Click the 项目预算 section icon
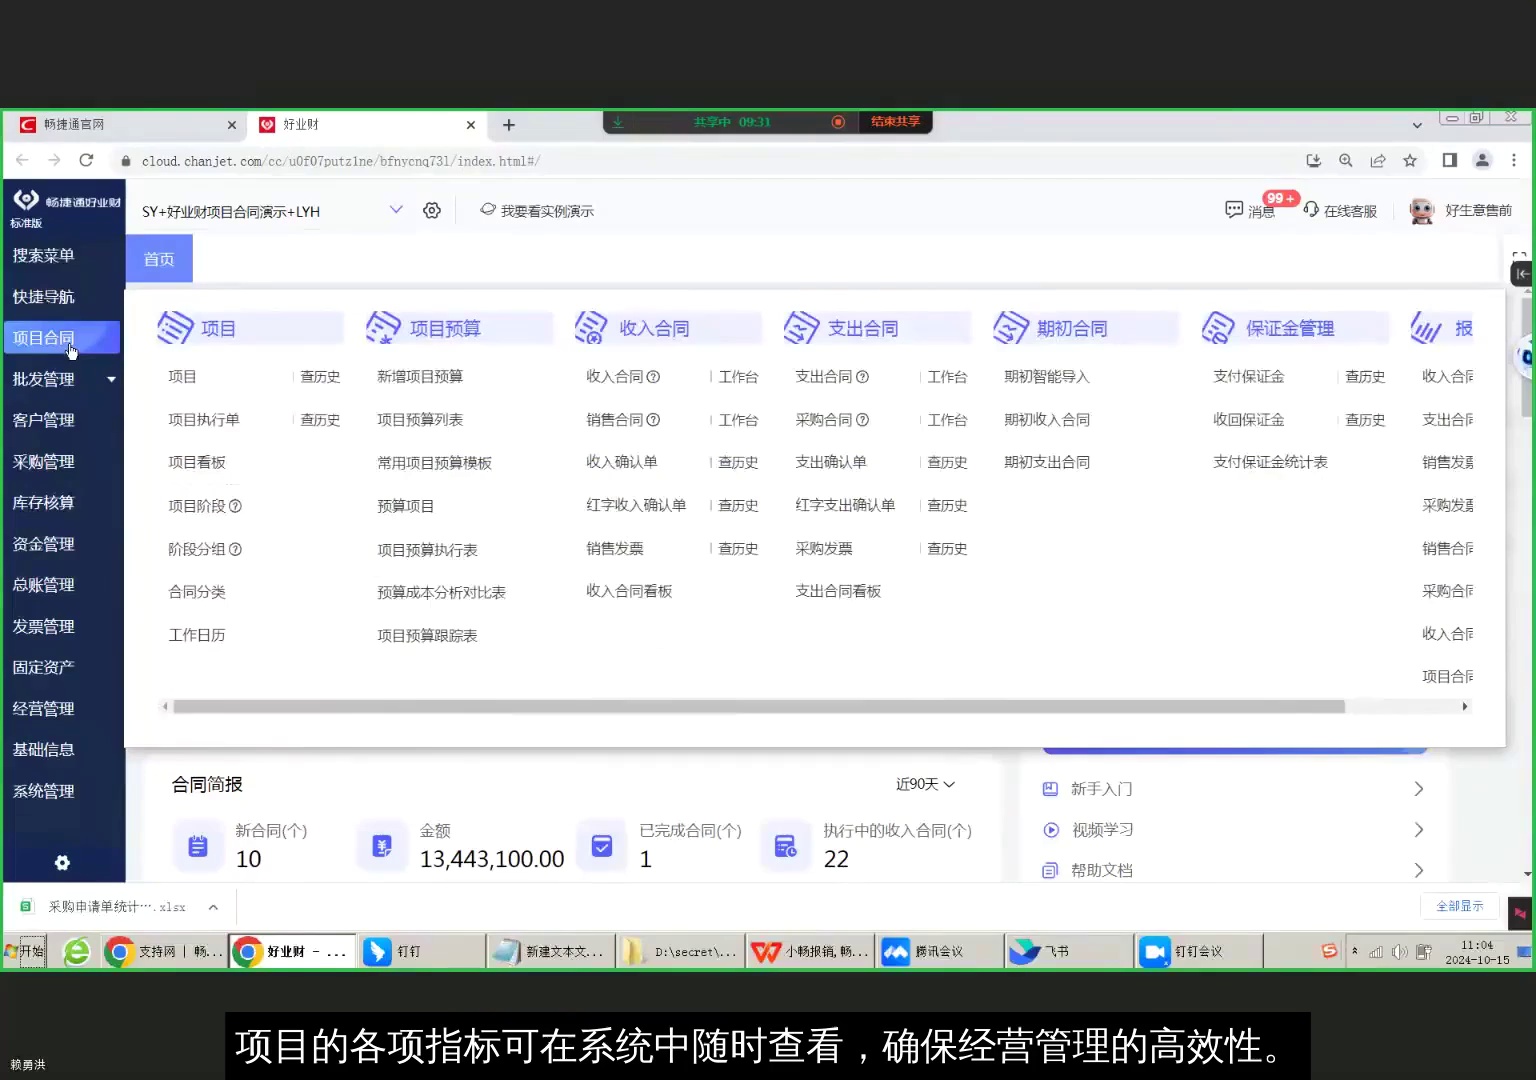This screenshot has width=1536, height=1080. [x=384, y=327]
